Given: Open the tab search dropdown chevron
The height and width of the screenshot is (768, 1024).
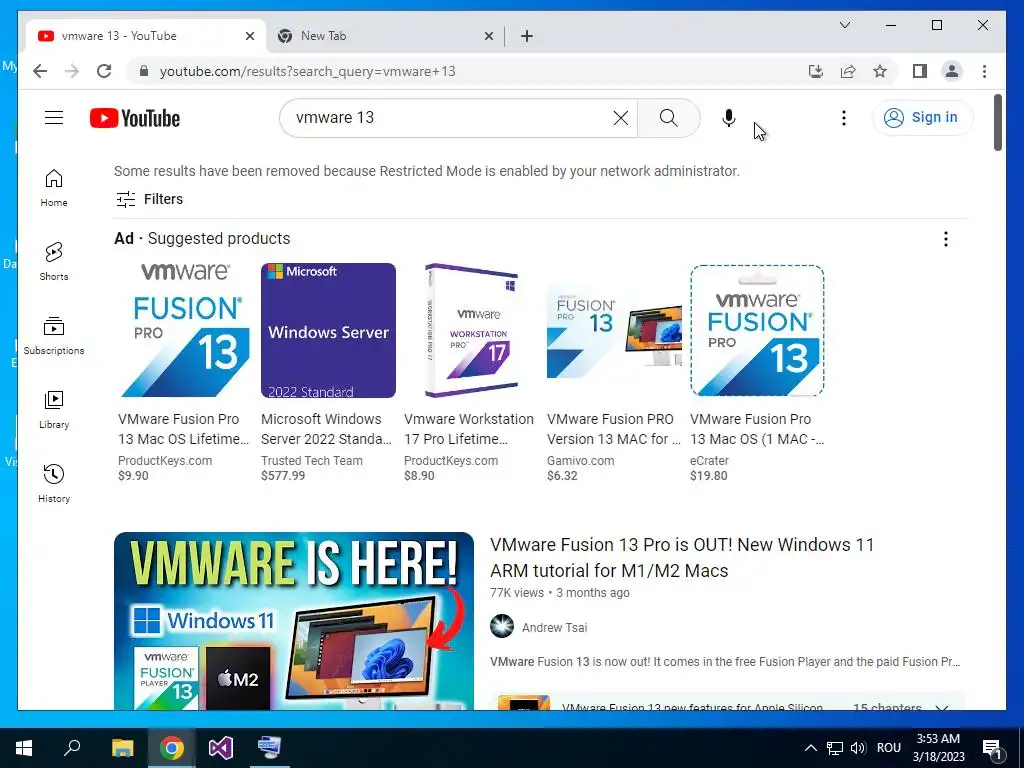Looking at the screenshot, I should (844, 25).
